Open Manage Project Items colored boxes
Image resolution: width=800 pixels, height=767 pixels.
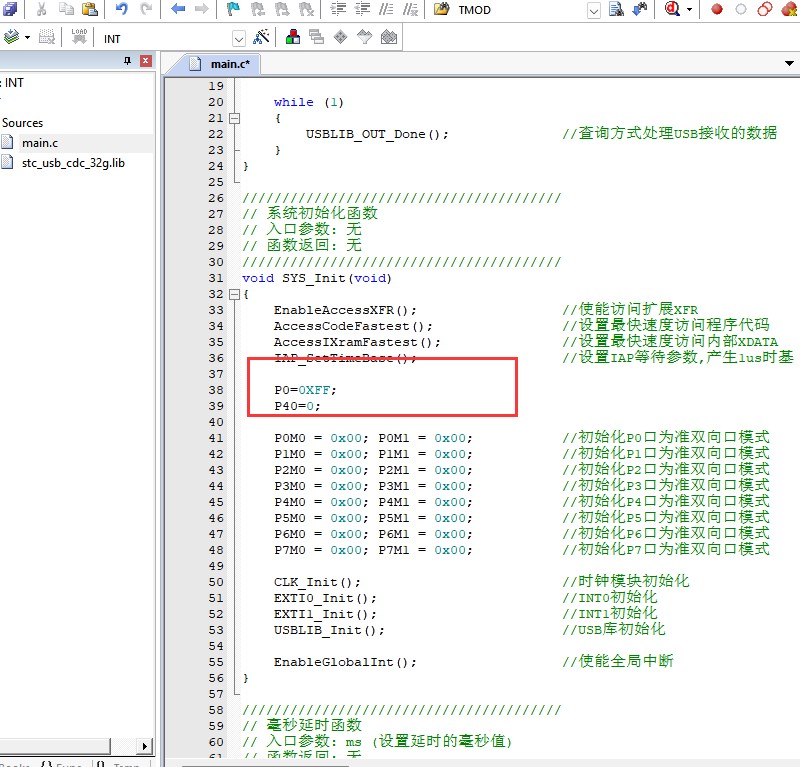click(293, 37)
